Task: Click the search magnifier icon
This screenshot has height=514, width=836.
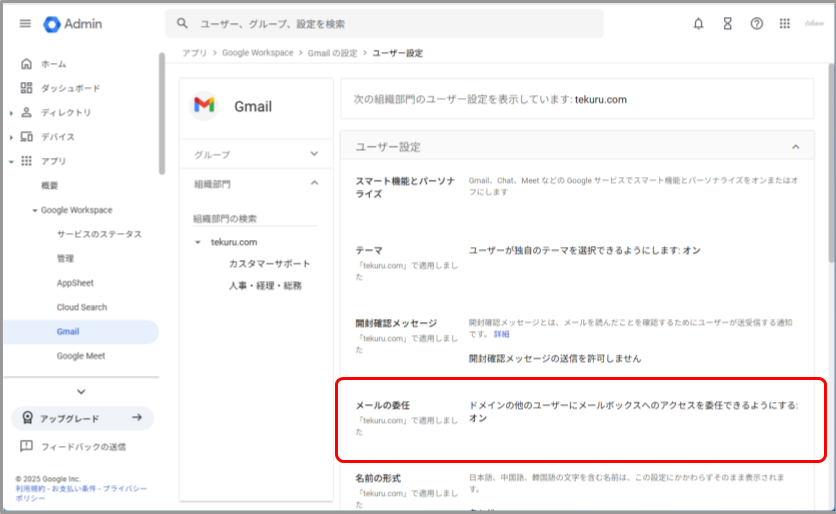Action: click(x=182, y=23)
